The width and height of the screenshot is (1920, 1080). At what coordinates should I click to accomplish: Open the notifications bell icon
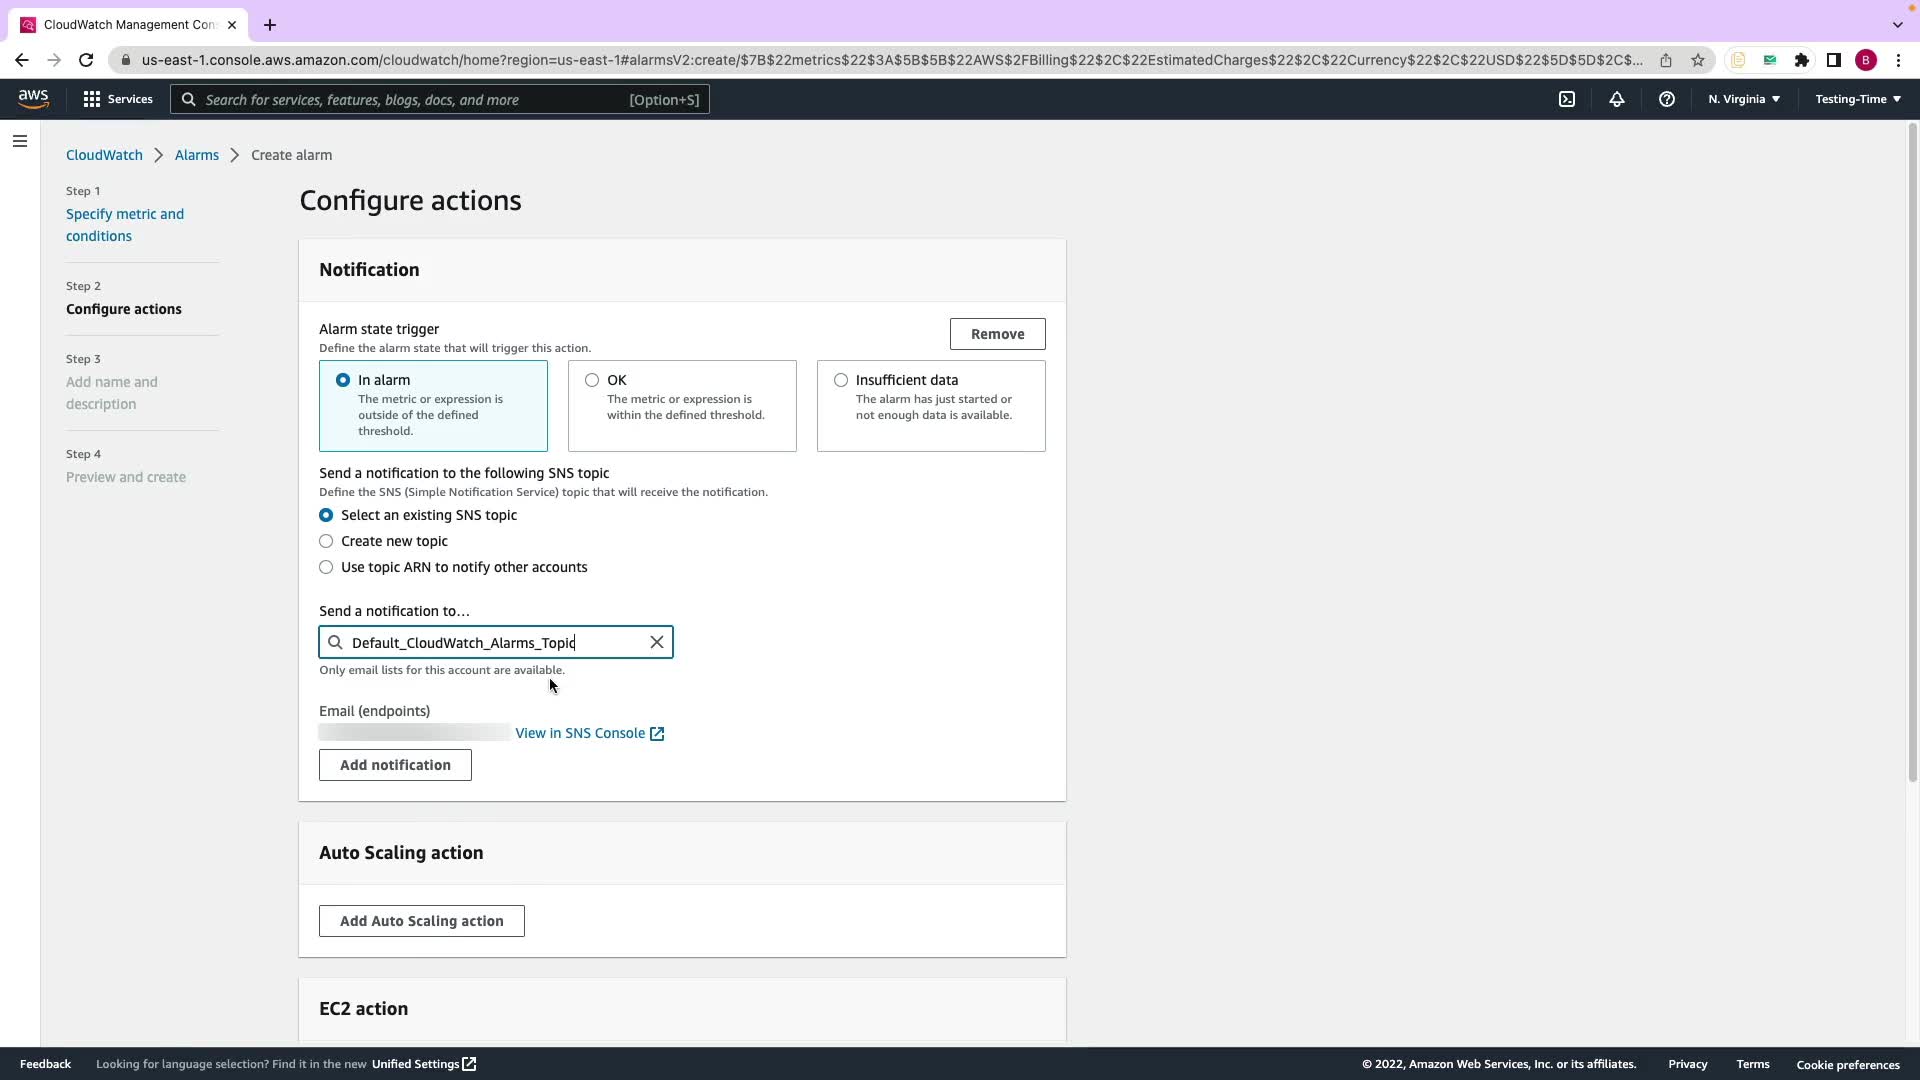click(1616, 99)
